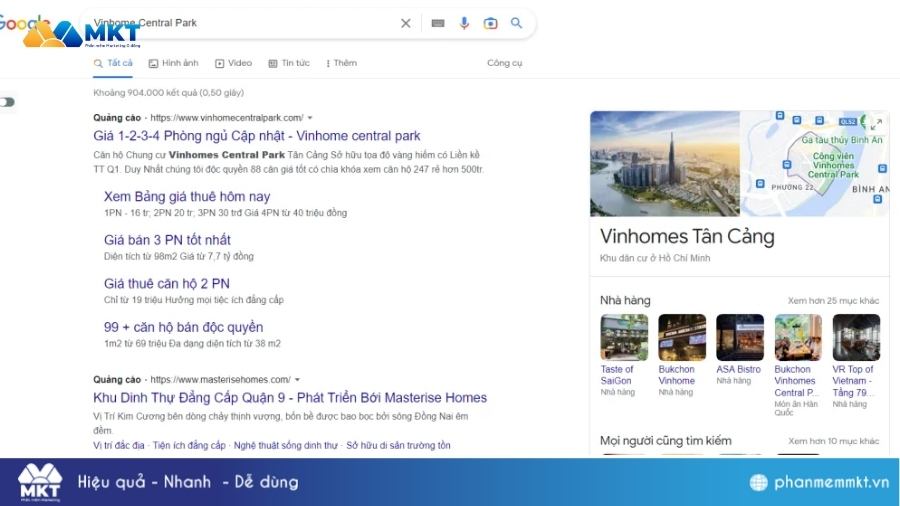Click the Nhà hàng section heading
This screenshot has width=900, height=506.
[x=625, y=300]
